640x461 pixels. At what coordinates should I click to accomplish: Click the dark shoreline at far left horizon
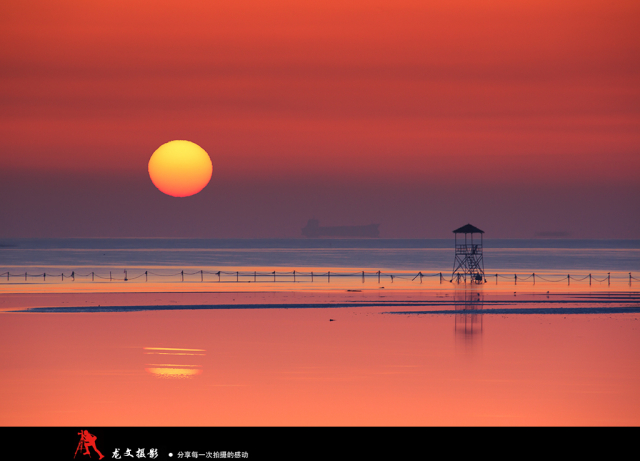pos(8,243)
